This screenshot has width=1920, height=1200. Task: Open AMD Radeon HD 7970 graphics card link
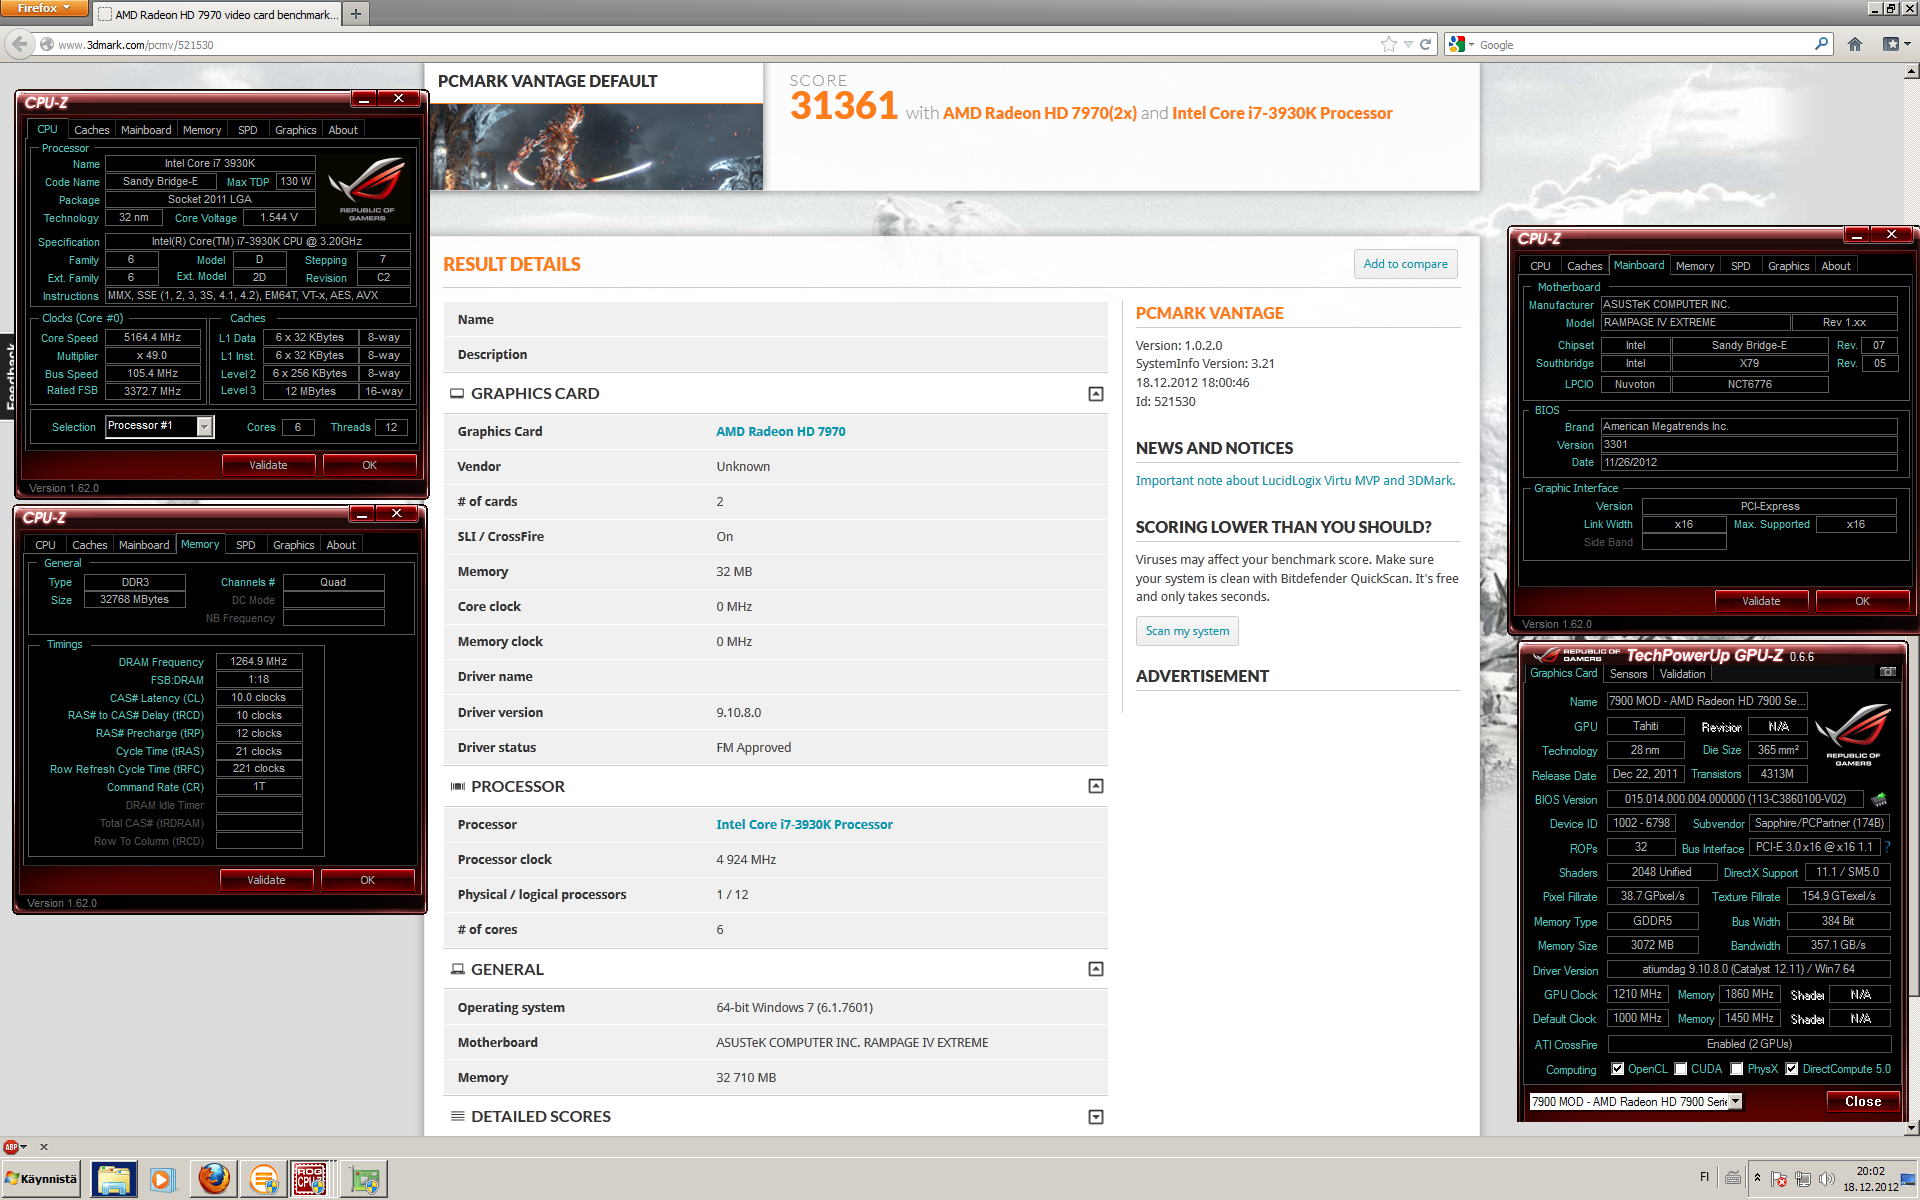click(780, 431)
